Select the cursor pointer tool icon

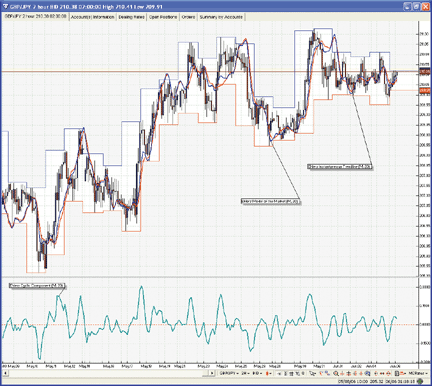point(312,373)
